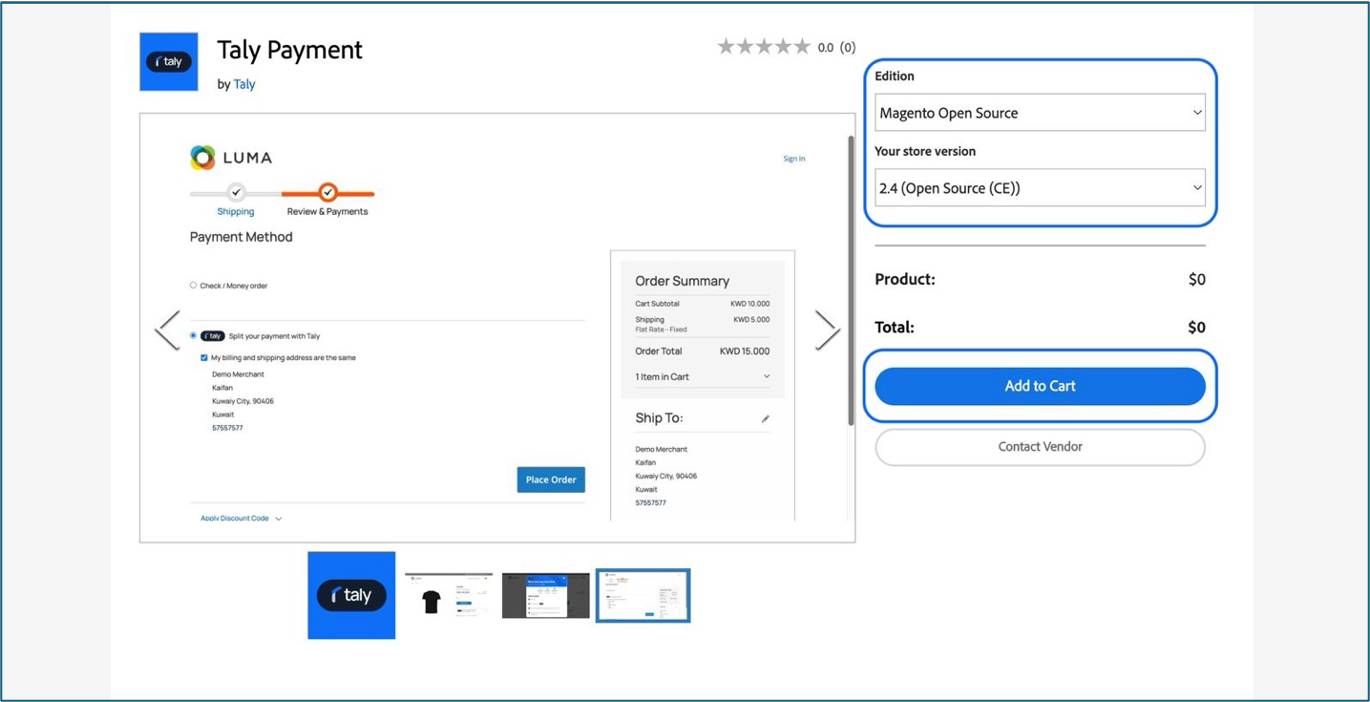This screenshot has height=702, width=1370.
Task: Click the Contact Vendor button
Action: pyautogui.click(x=1040, y=447)
